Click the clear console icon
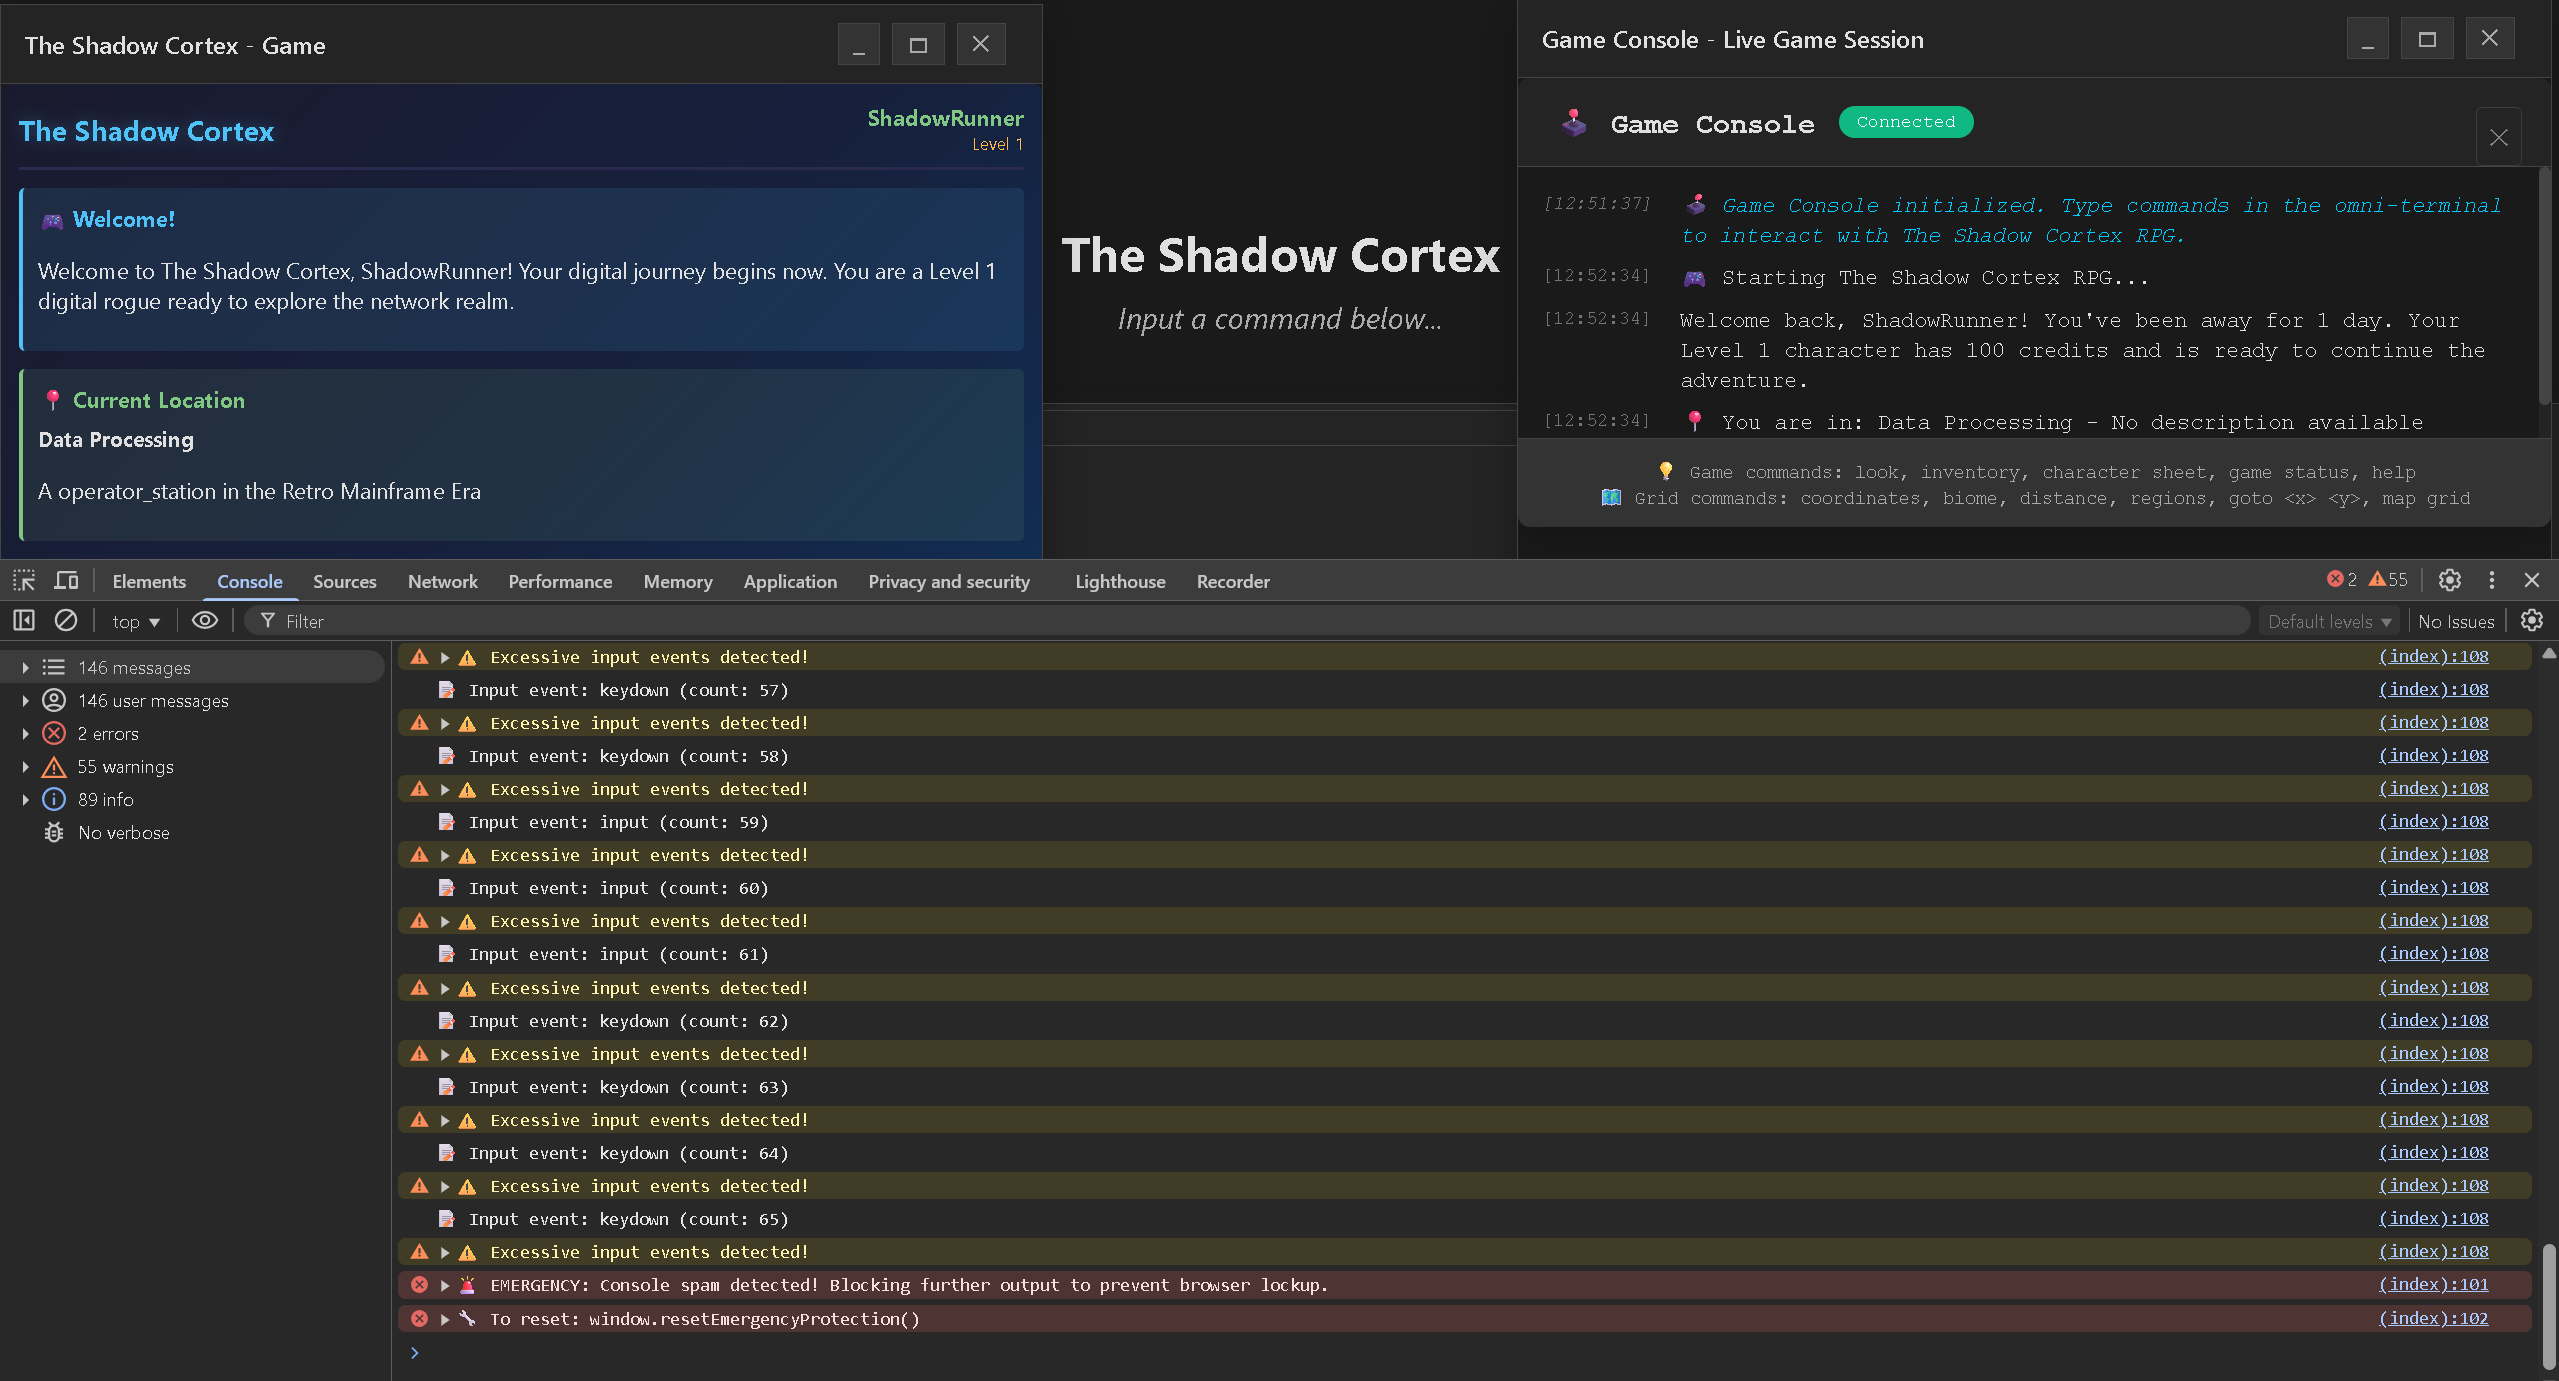 pos(66,621)
